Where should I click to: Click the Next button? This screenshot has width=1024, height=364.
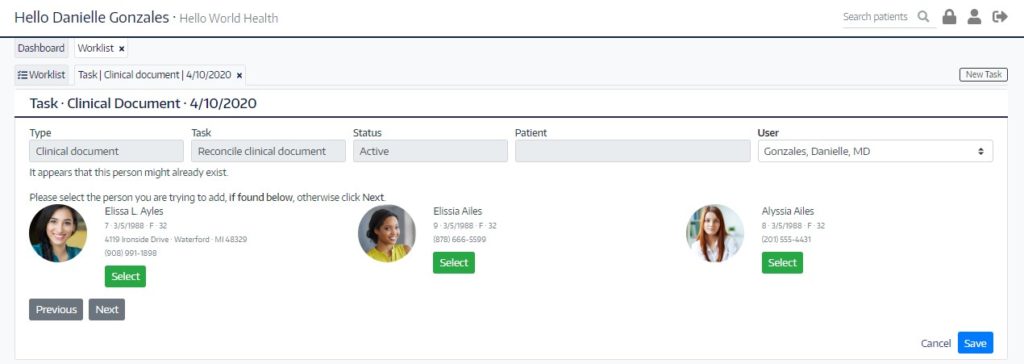pos(106,310)
